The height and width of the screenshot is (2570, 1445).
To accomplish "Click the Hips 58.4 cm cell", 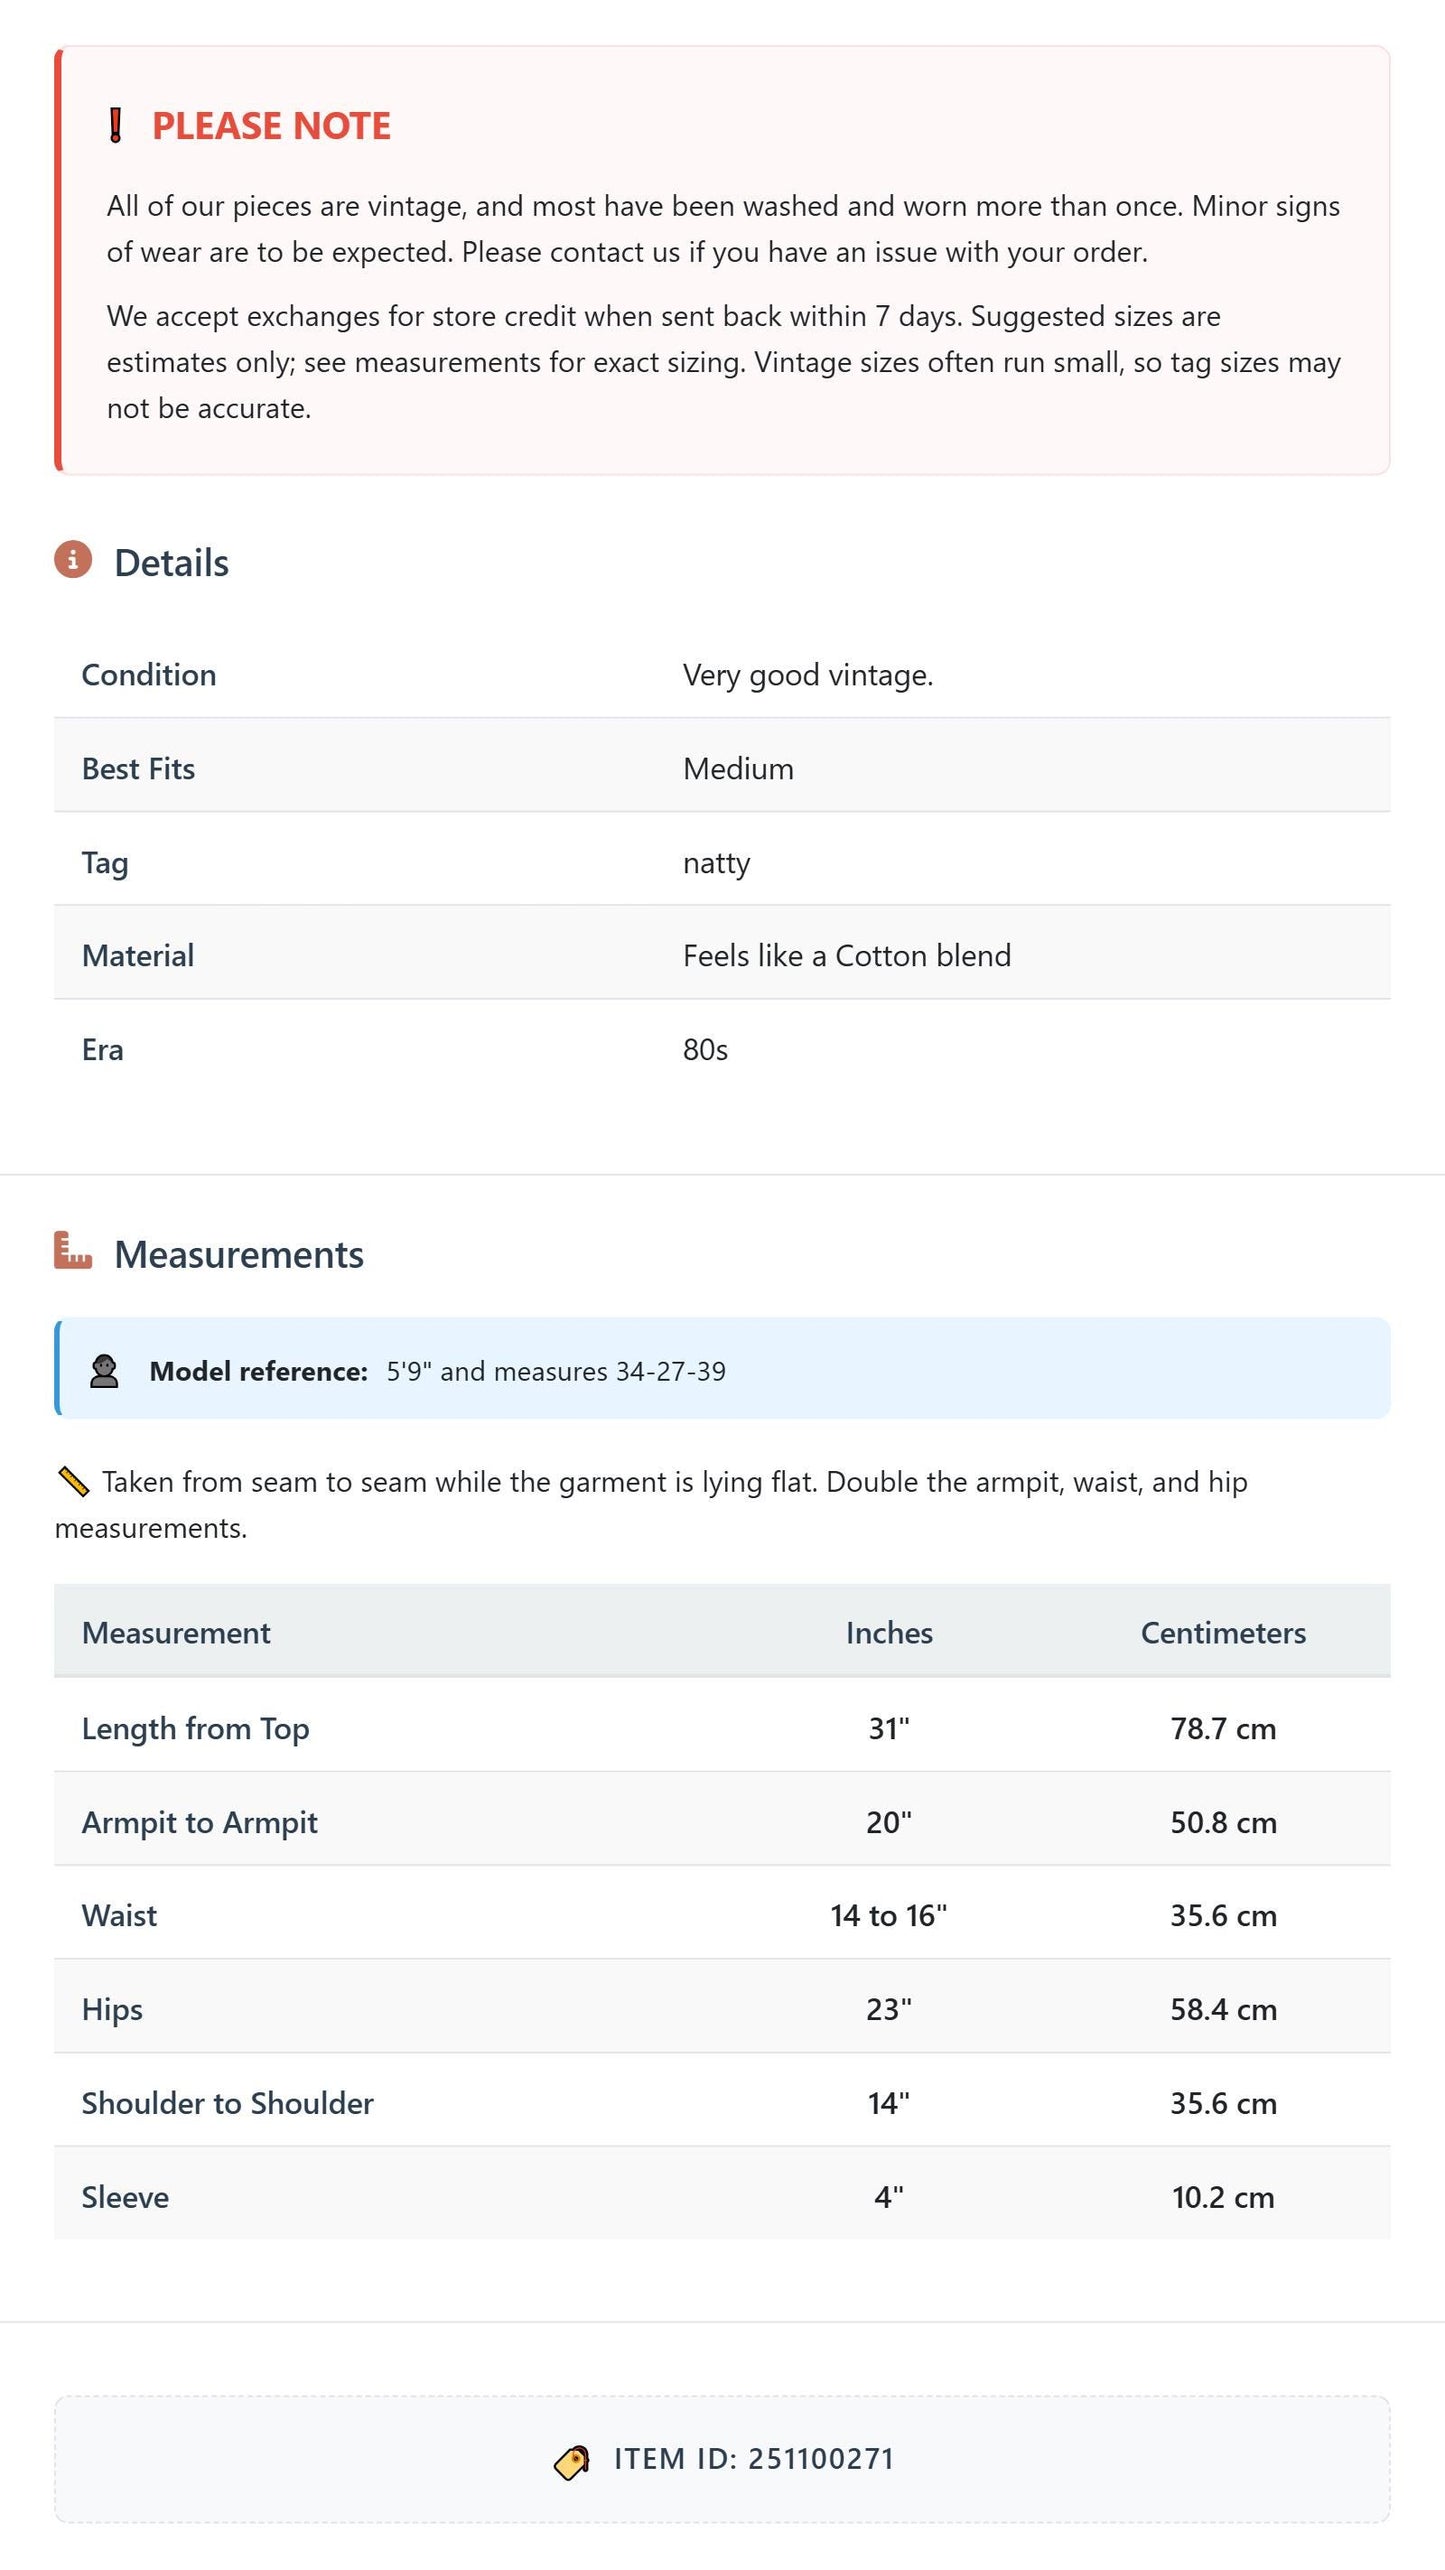I will click(x=1223, y=2009).
